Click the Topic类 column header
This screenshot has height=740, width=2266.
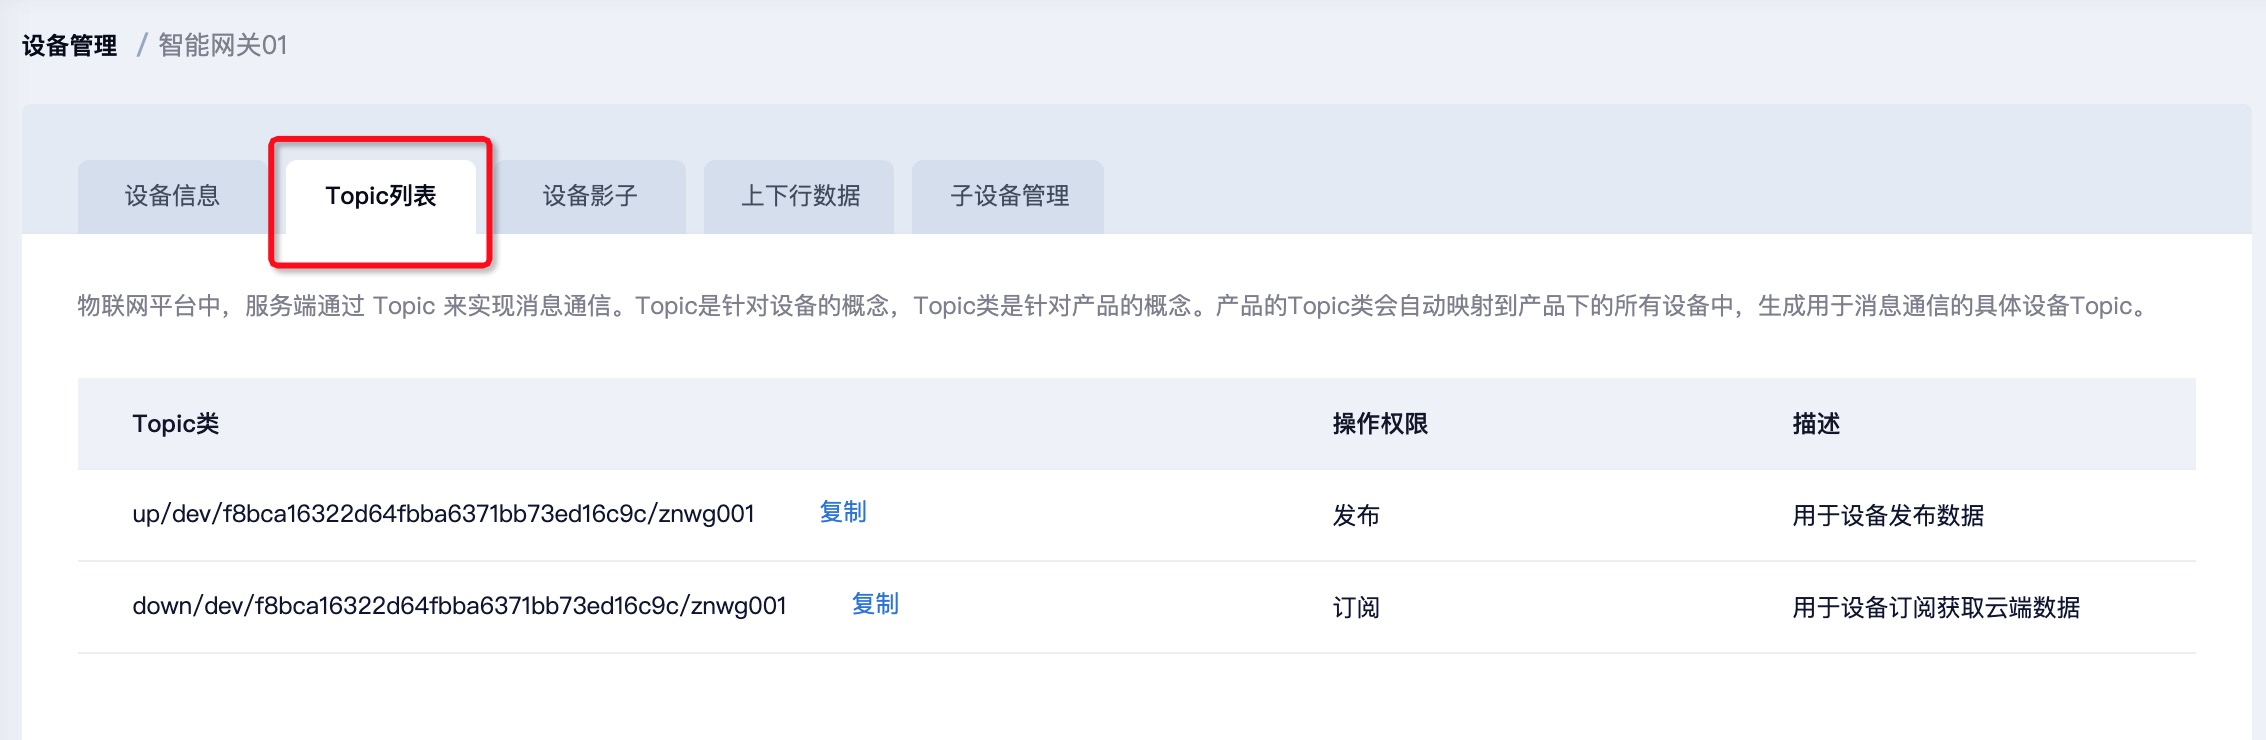click(x=176, y=424)
